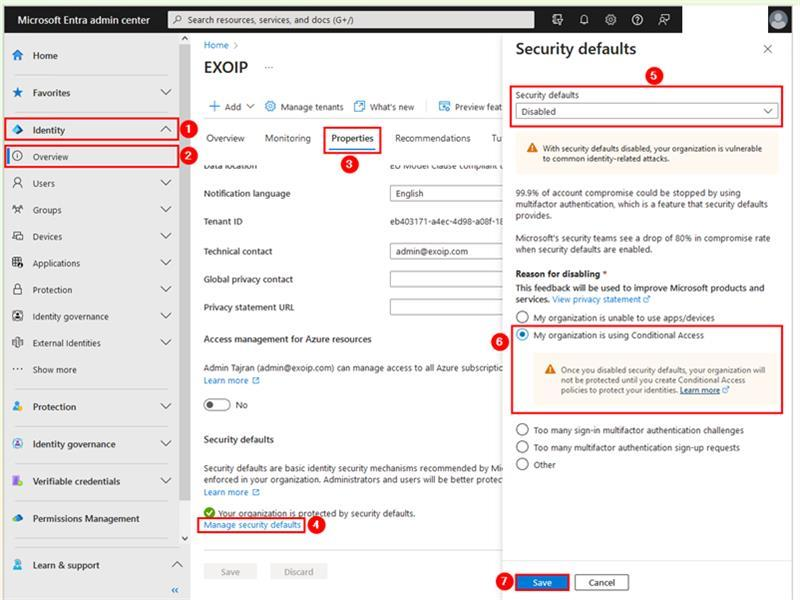800x600 pixels.
Task: Click the Applications grid icon
Action: coord(18,262)
